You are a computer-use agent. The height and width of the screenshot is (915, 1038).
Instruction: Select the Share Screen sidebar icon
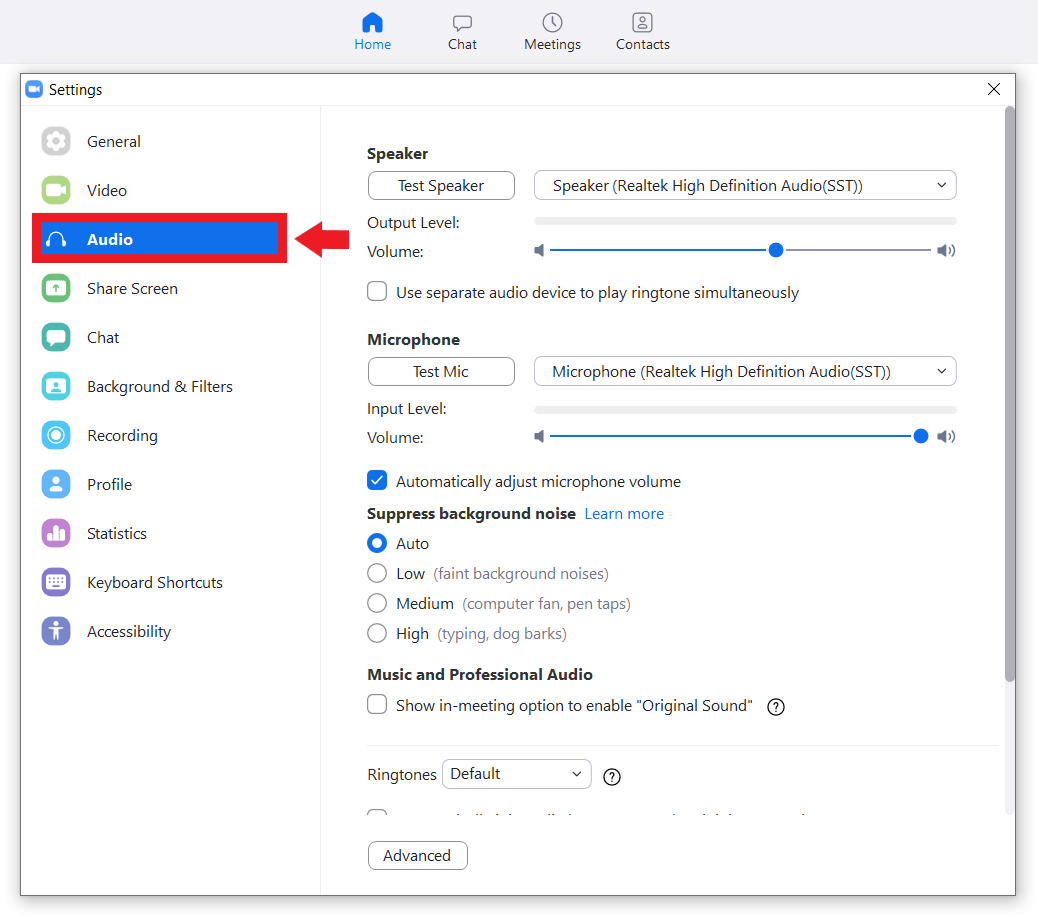point(56,288)
